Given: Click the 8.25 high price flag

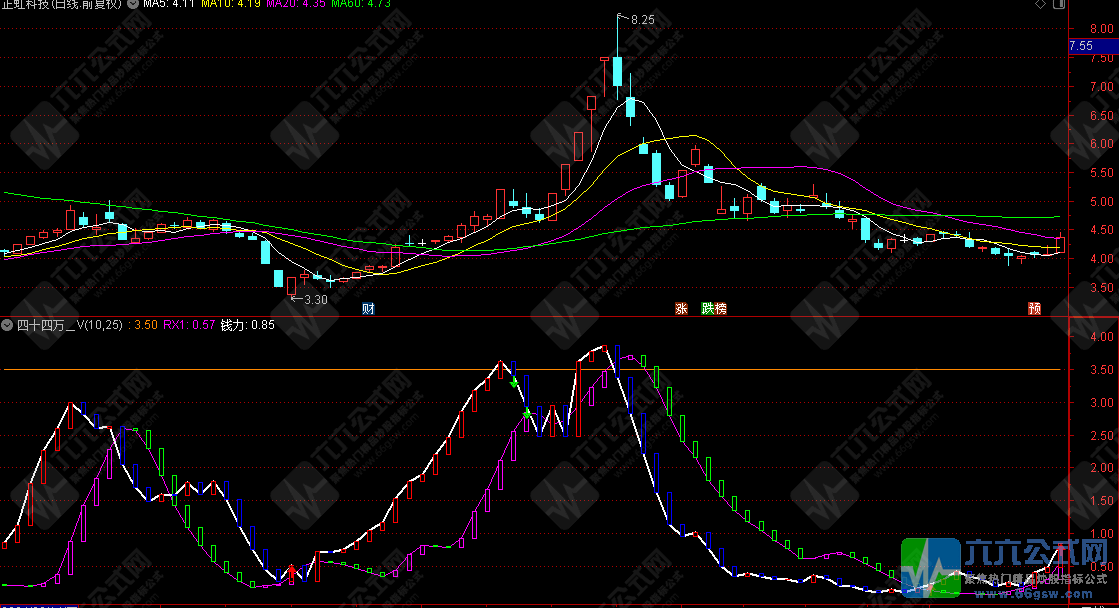Looking at the screenshot, I should 640,19.
